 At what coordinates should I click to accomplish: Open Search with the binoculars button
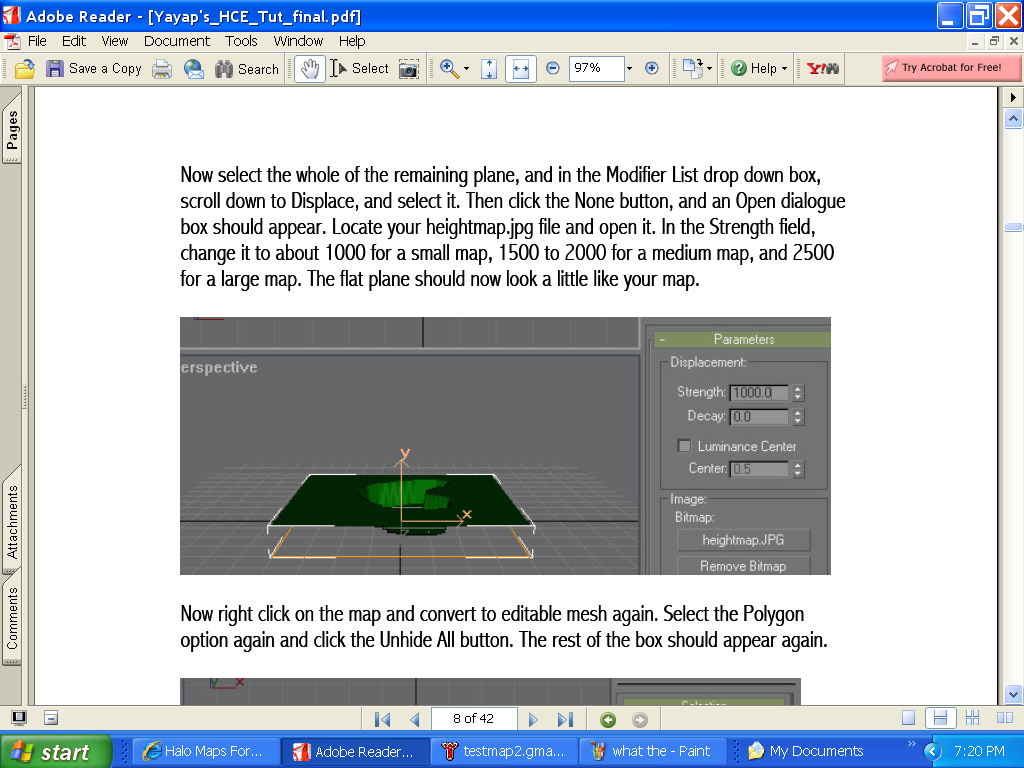point(247,69)
